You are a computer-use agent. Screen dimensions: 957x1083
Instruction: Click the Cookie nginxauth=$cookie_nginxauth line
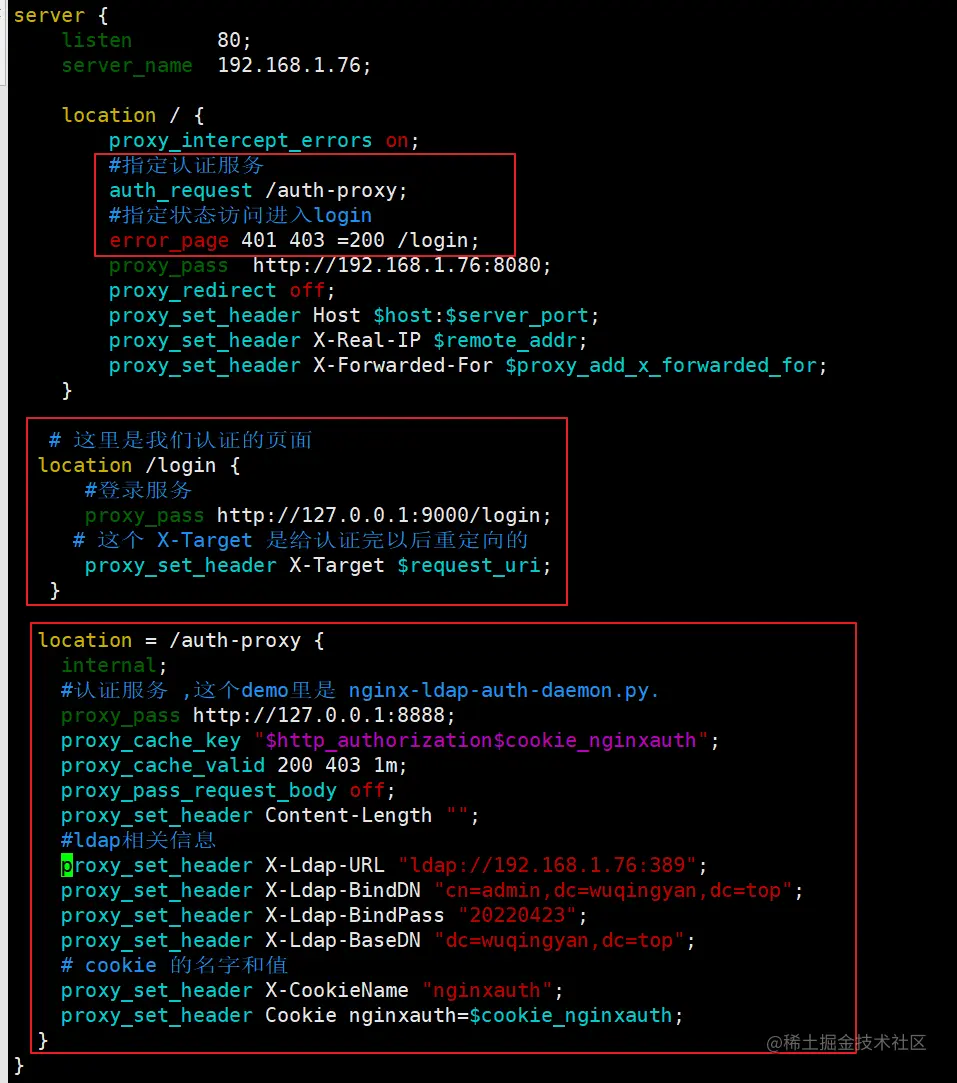tap(372, 1016)
